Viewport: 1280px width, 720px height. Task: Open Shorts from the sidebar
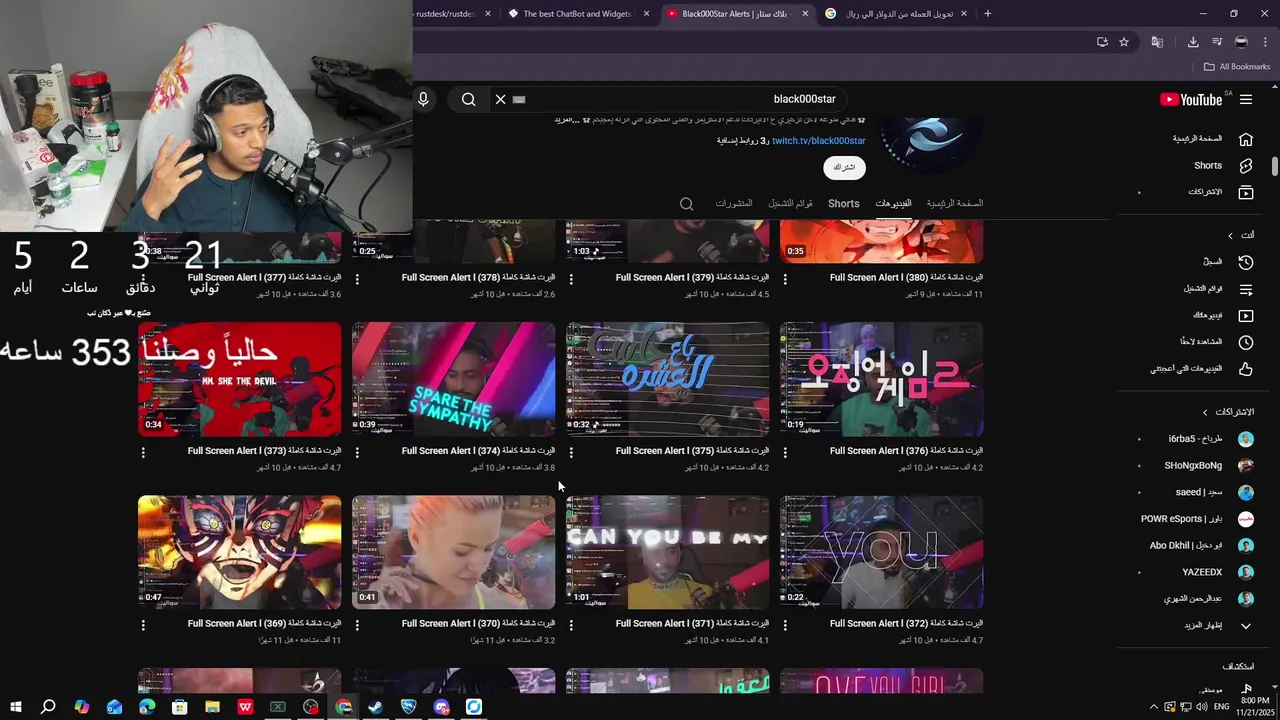(1208, 166)
